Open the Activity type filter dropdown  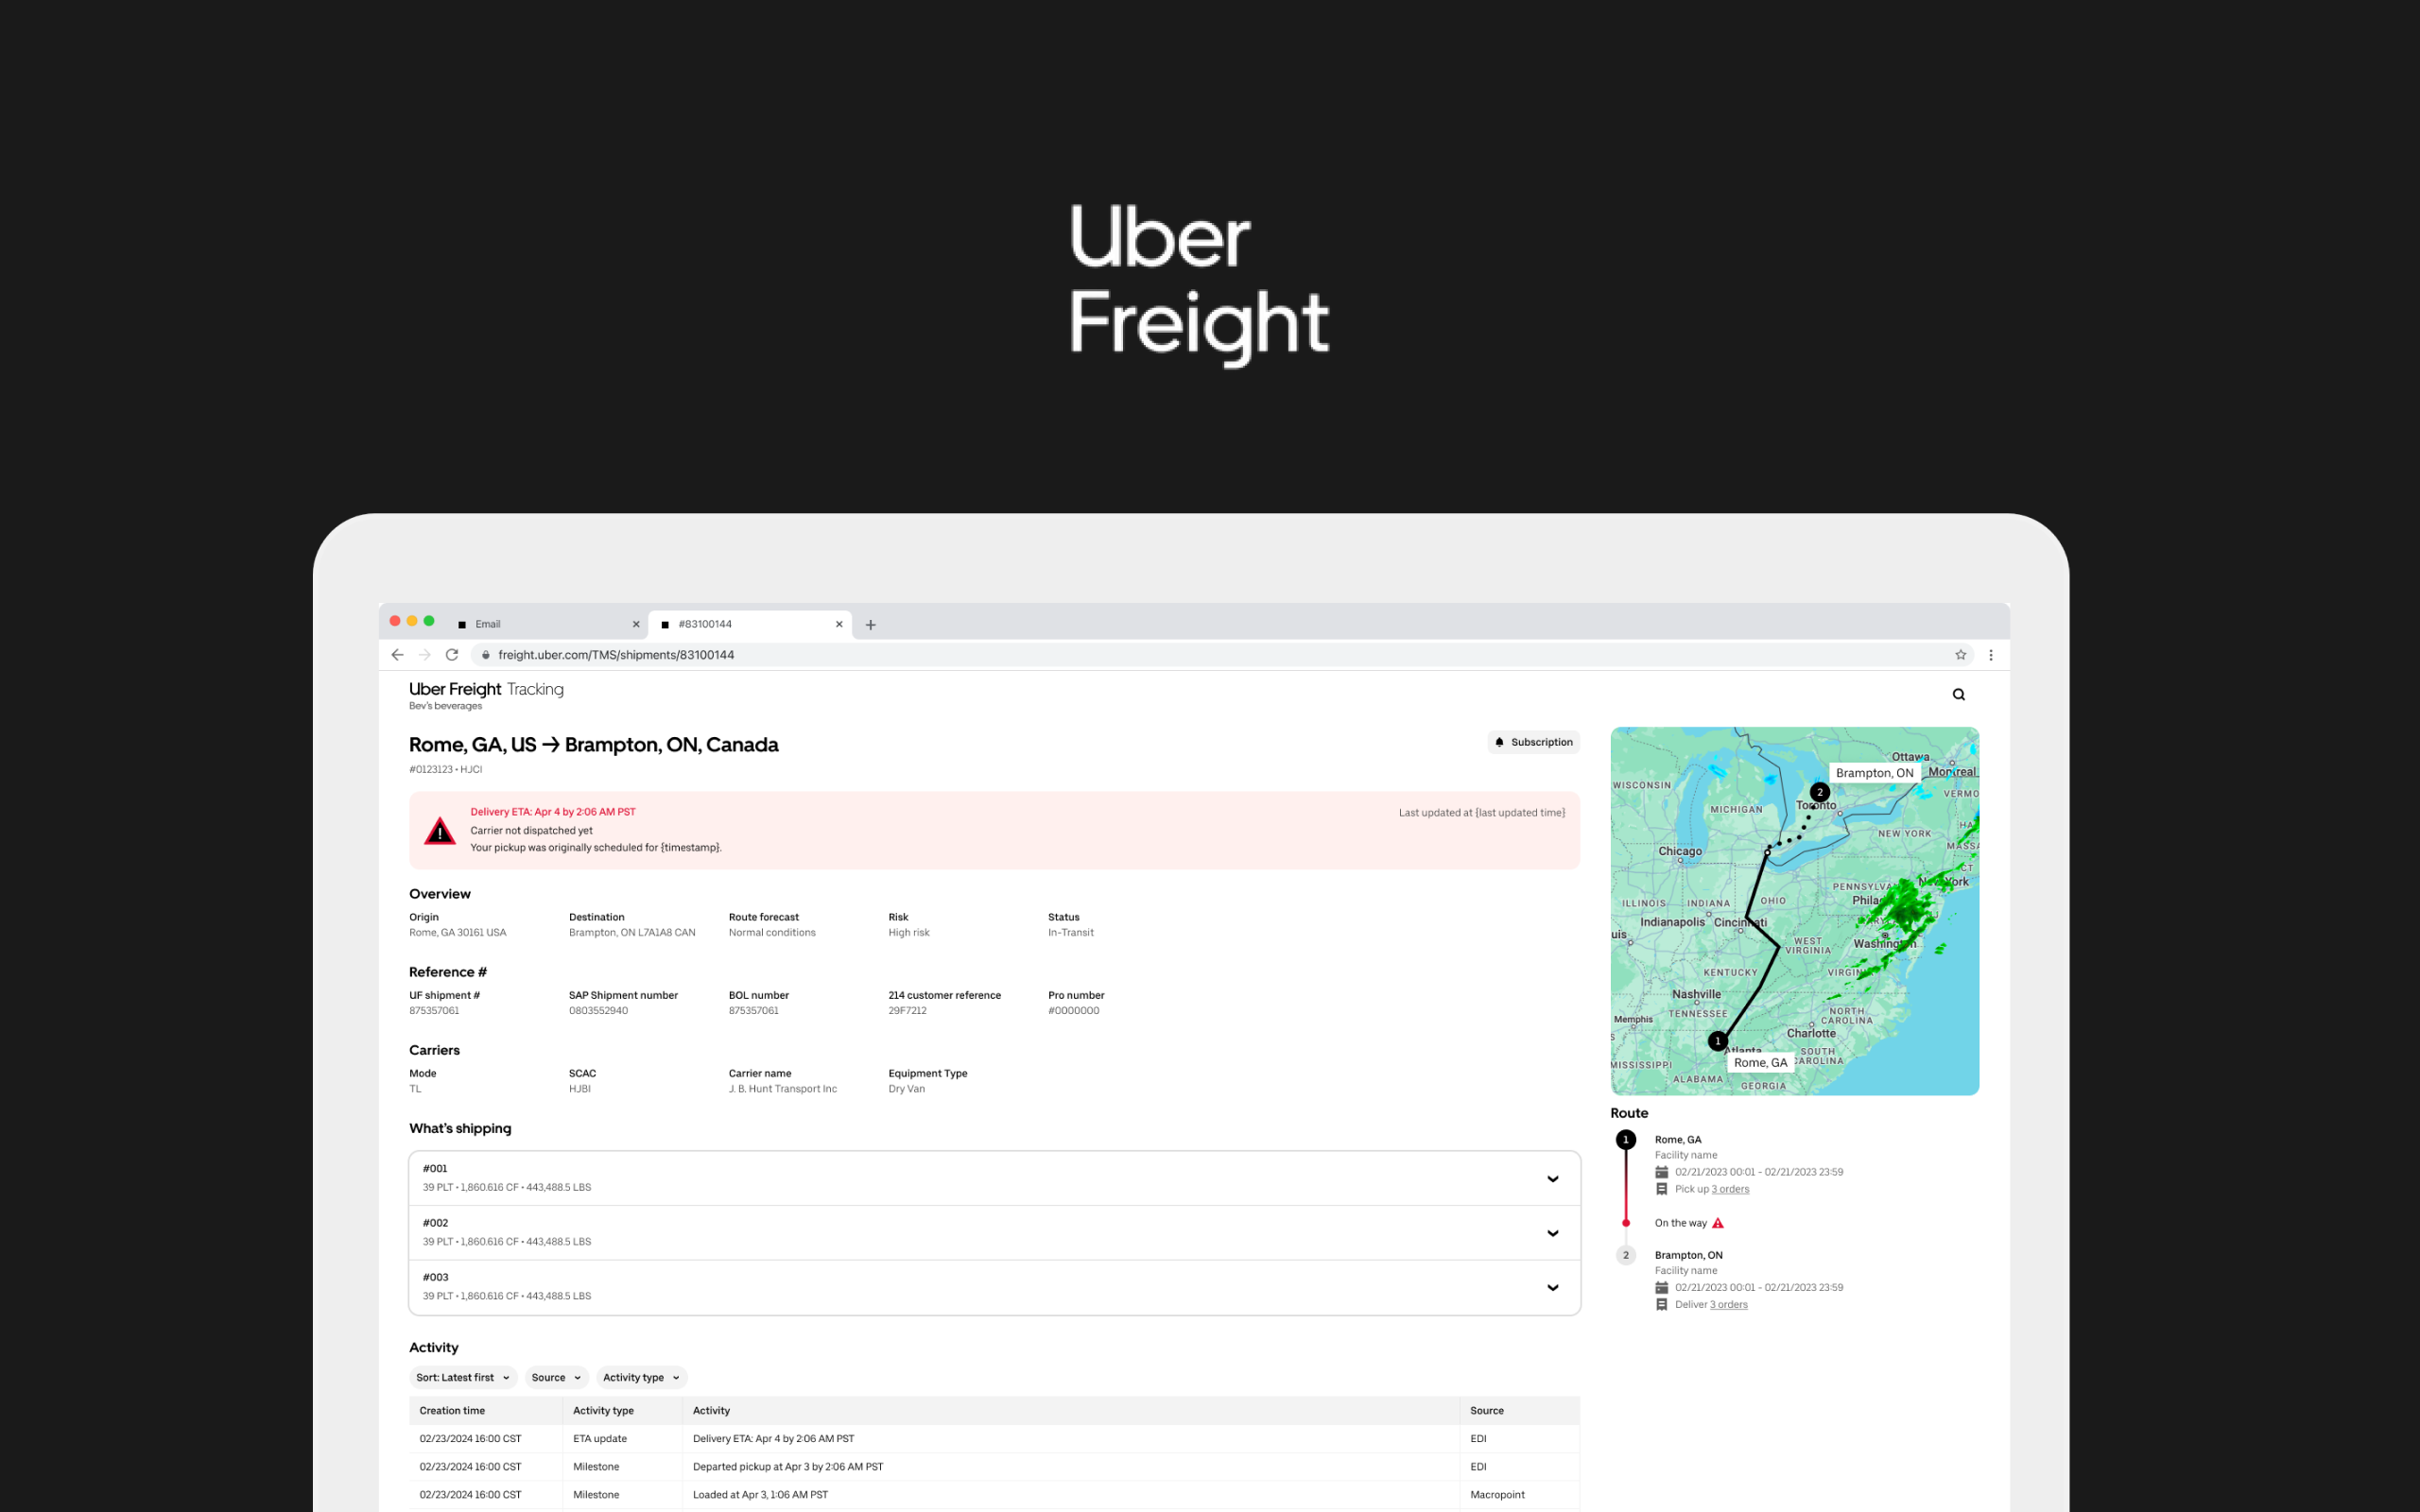point(641,1378)
